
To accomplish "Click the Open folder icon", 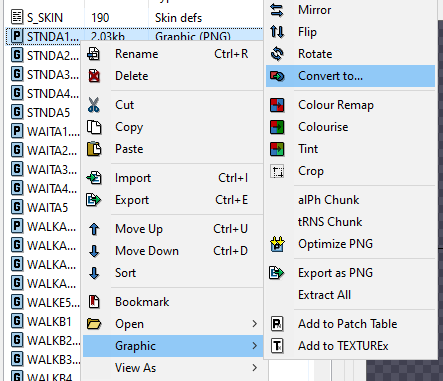I will 94,324.
